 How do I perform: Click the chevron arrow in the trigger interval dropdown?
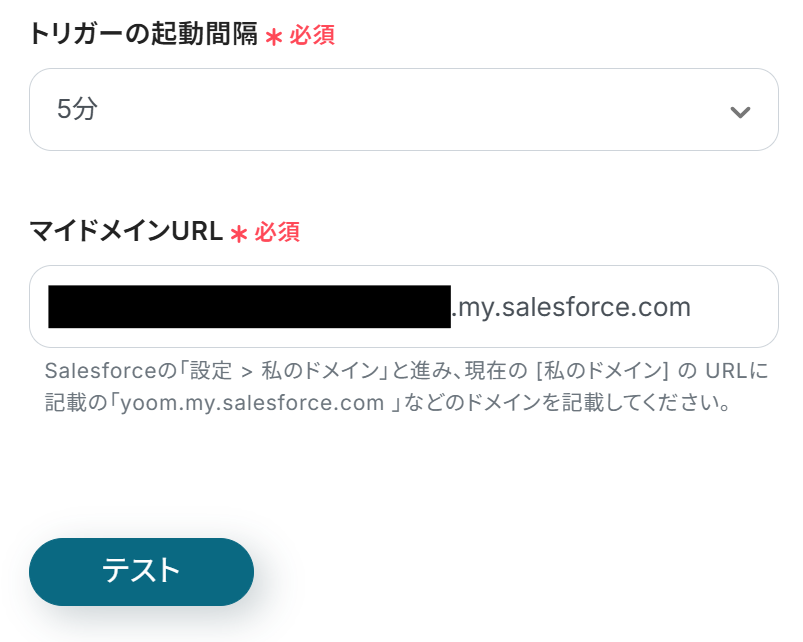click(x=740, y=111)
